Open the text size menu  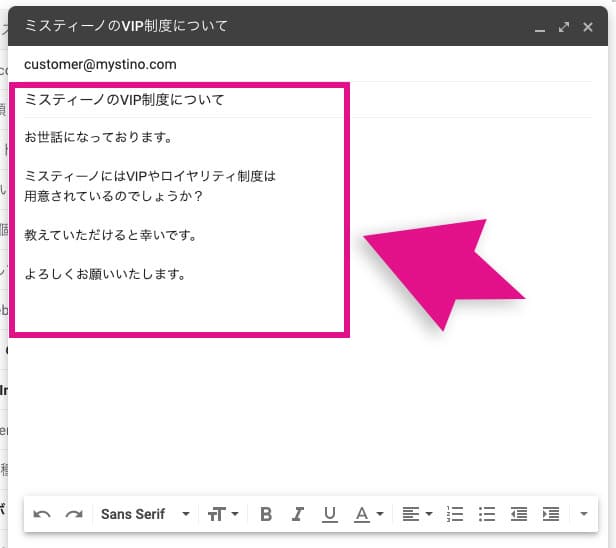click(x=223, y=514)
